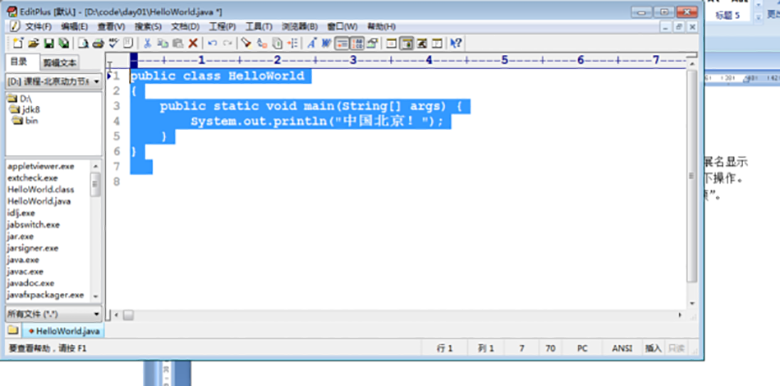
Task: Open the 工具(T) menu
Action: tap(259, 26)
